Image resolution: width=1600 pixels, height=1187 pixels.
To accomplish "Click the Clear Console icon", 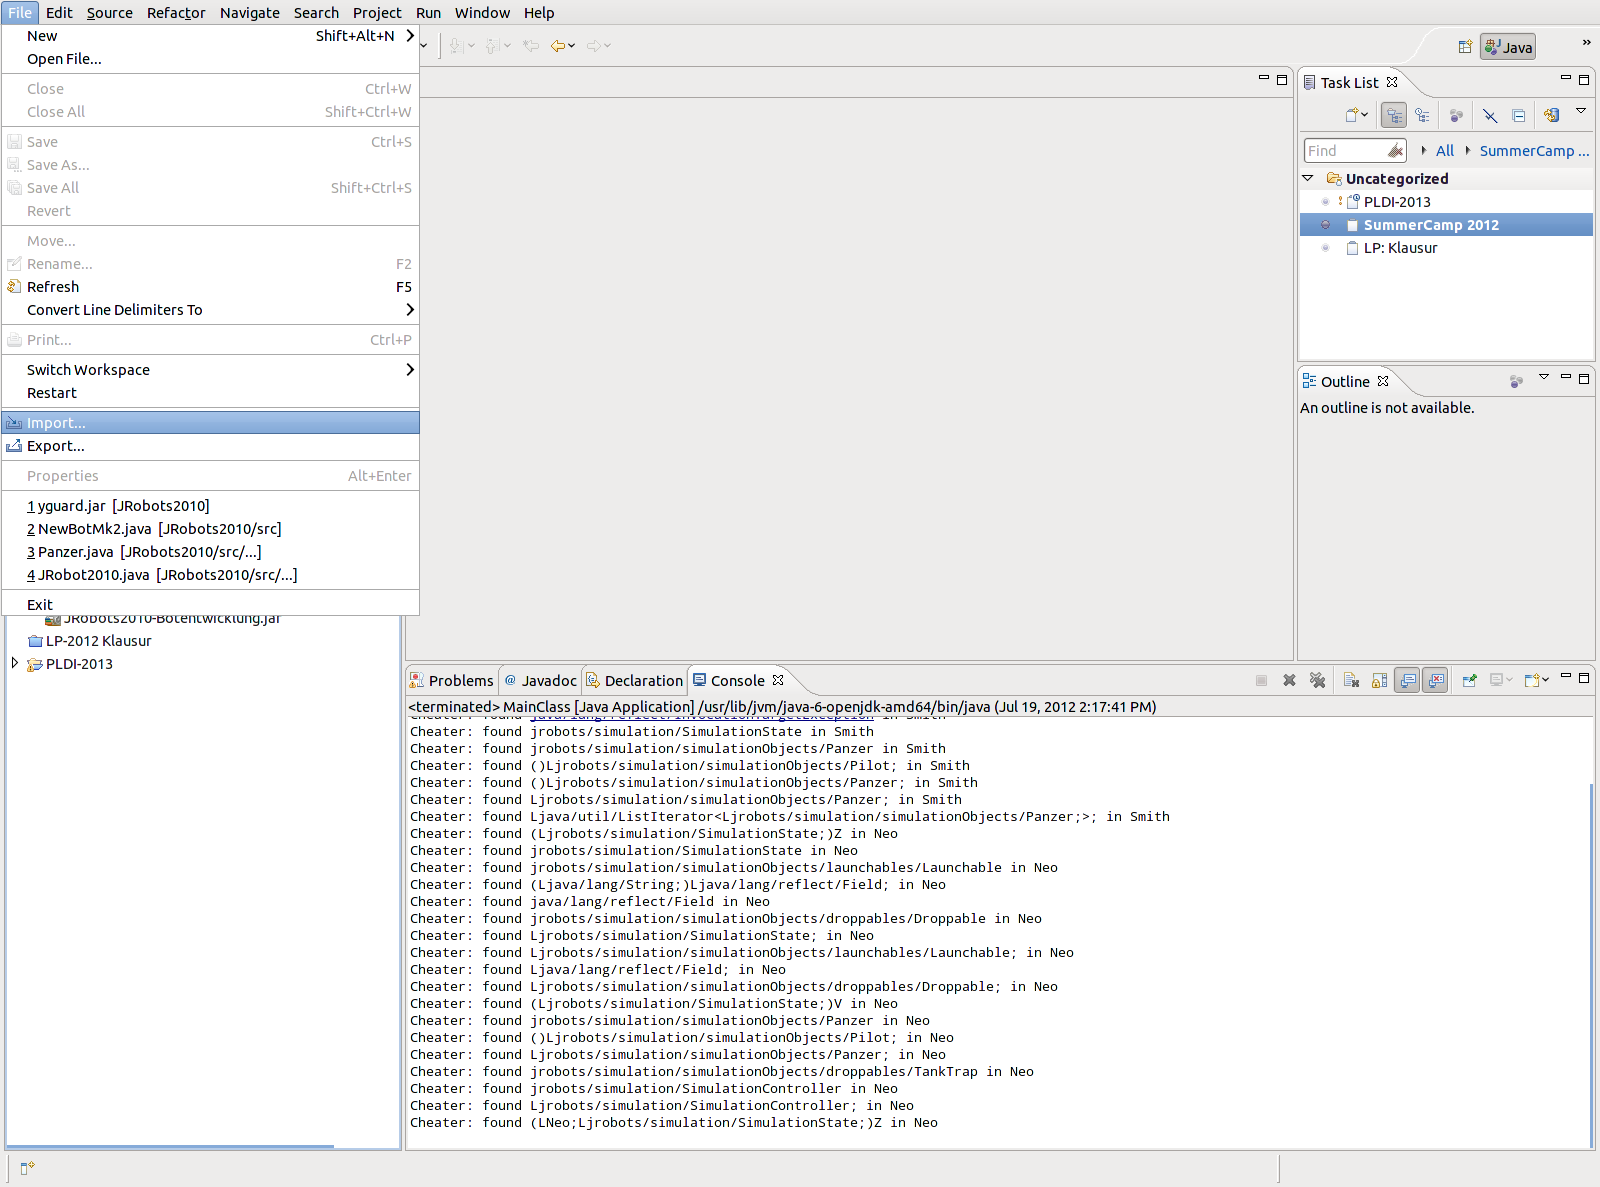I will 1351,681.
